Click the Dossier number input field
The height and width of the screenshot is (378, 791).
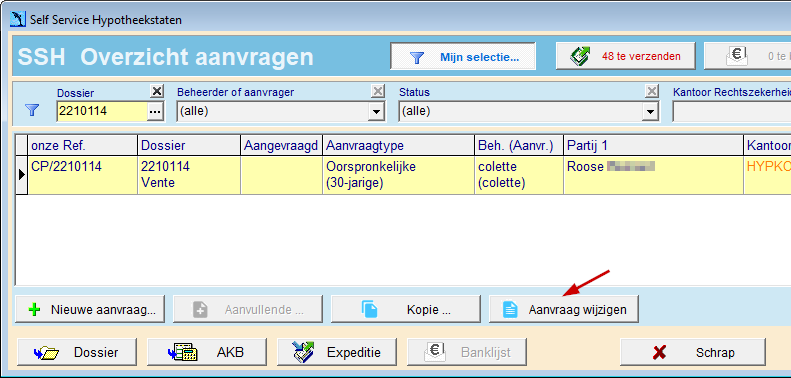(102, 112)
